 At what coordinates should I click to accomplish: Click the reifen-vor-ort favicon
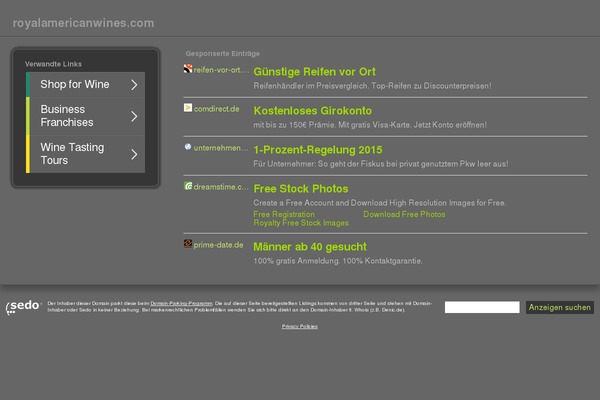point(188,69)
